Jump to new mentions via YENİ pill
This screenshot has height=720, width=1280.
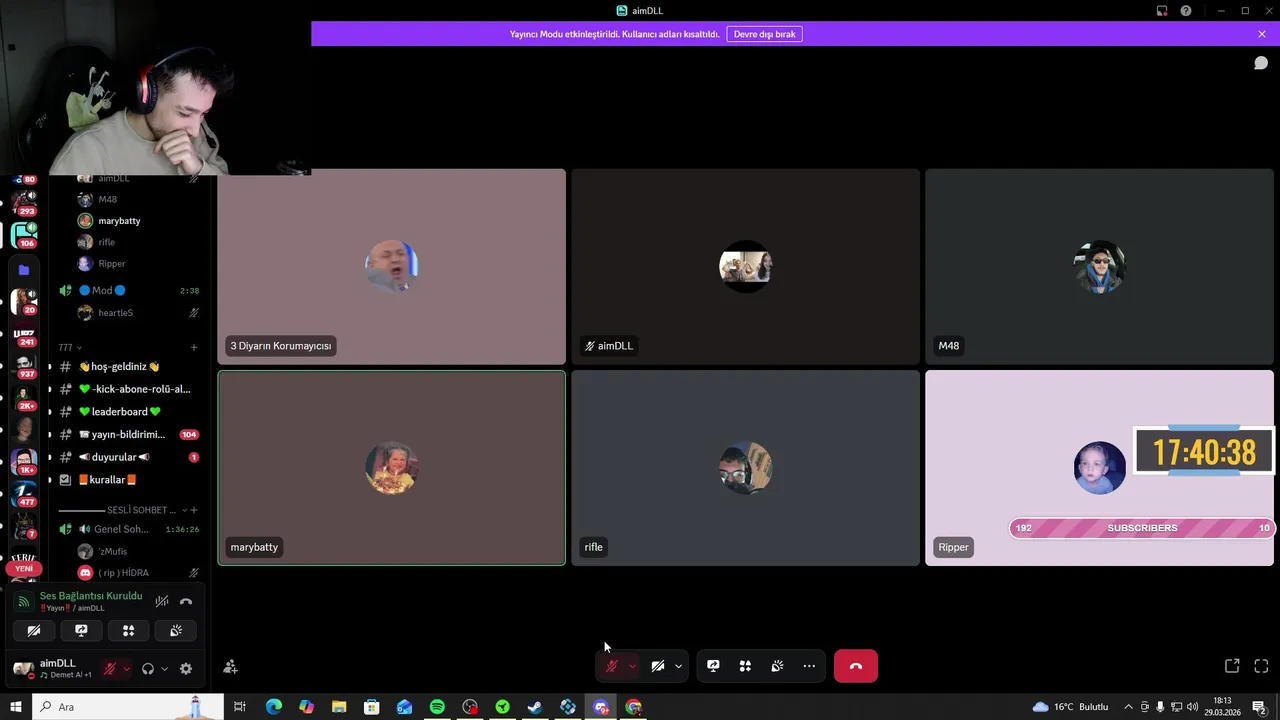coord(24,568)
